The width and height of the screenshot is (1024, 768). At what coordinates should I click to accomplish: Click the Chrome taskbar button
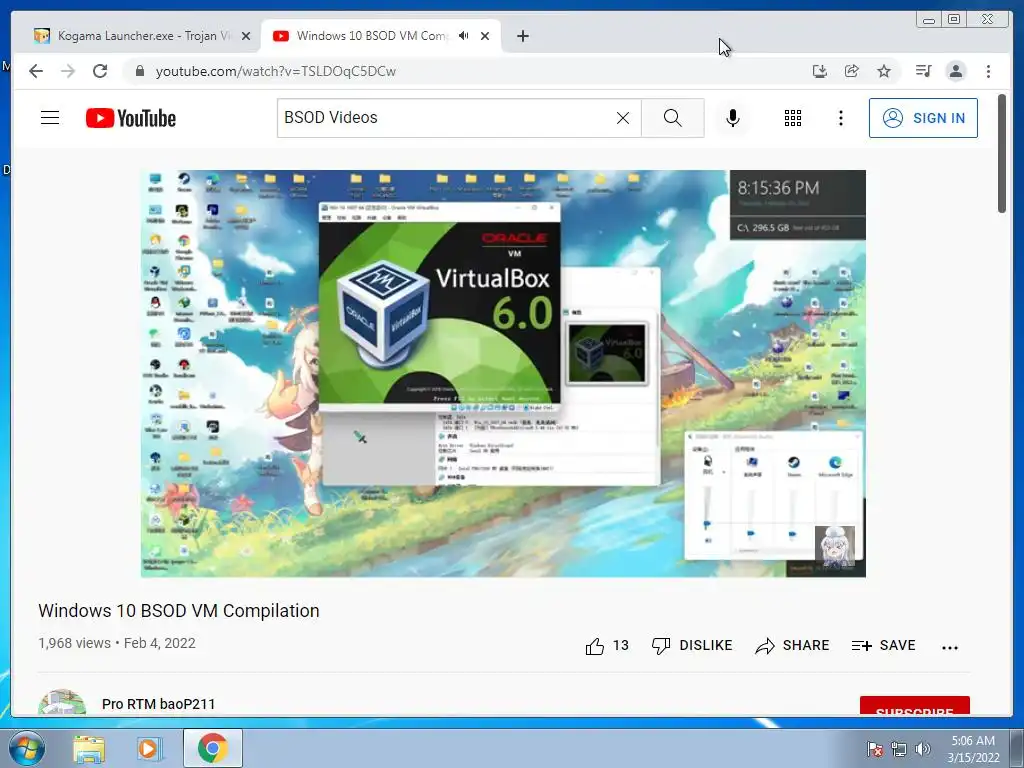212,748
